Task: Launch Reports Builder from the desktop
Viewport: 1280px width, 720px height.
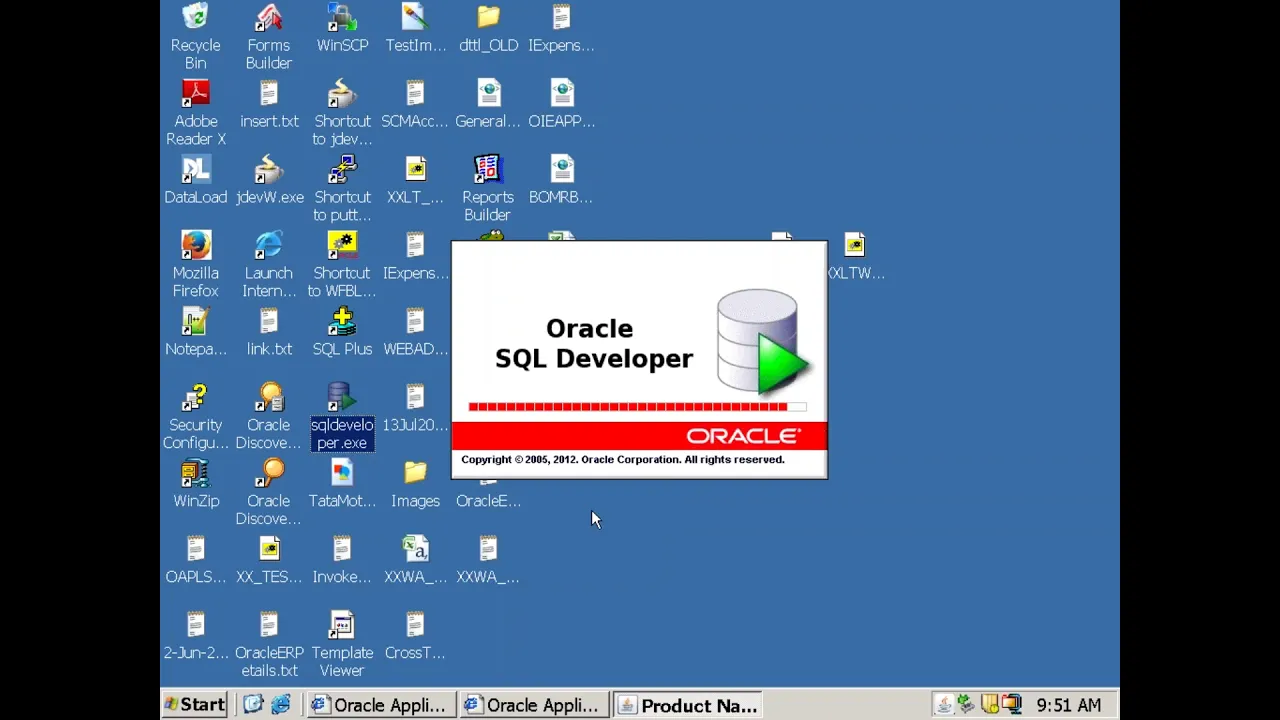Action: [488, 189]
